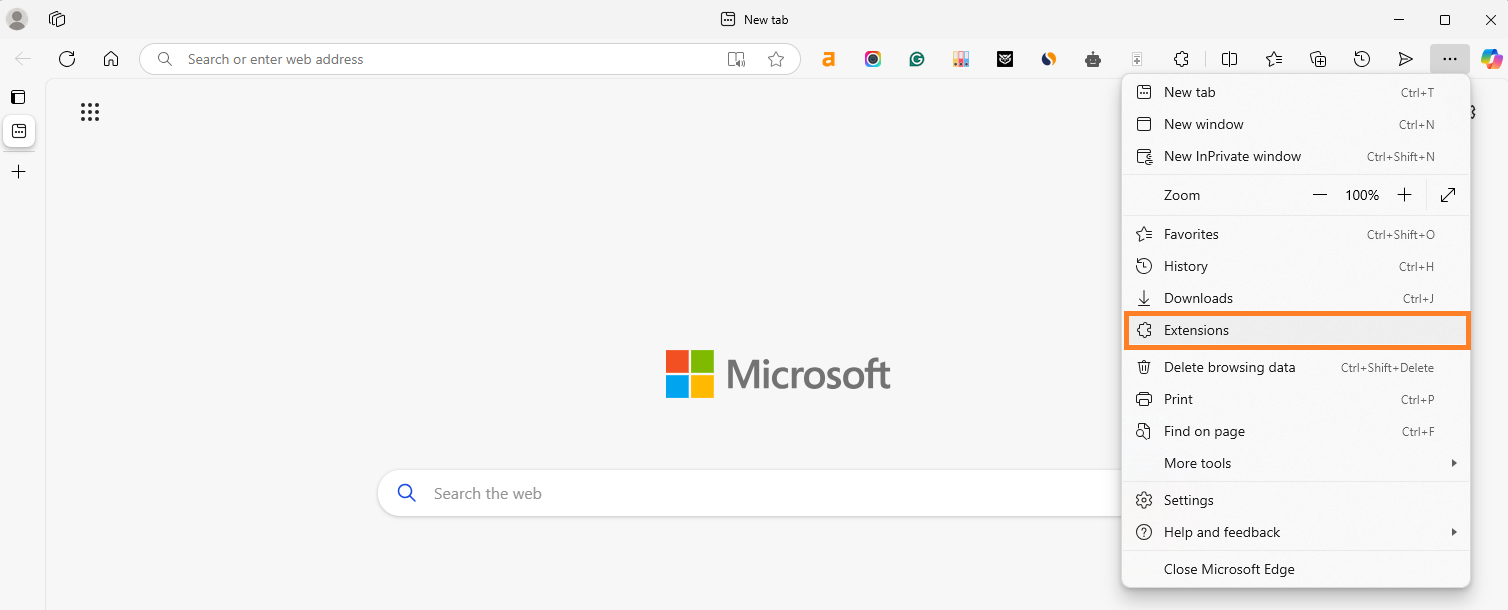Open Split screen toolbar button
Image resolution: width=1508 pixels, height=610 pixels.
click(1230, 59)
